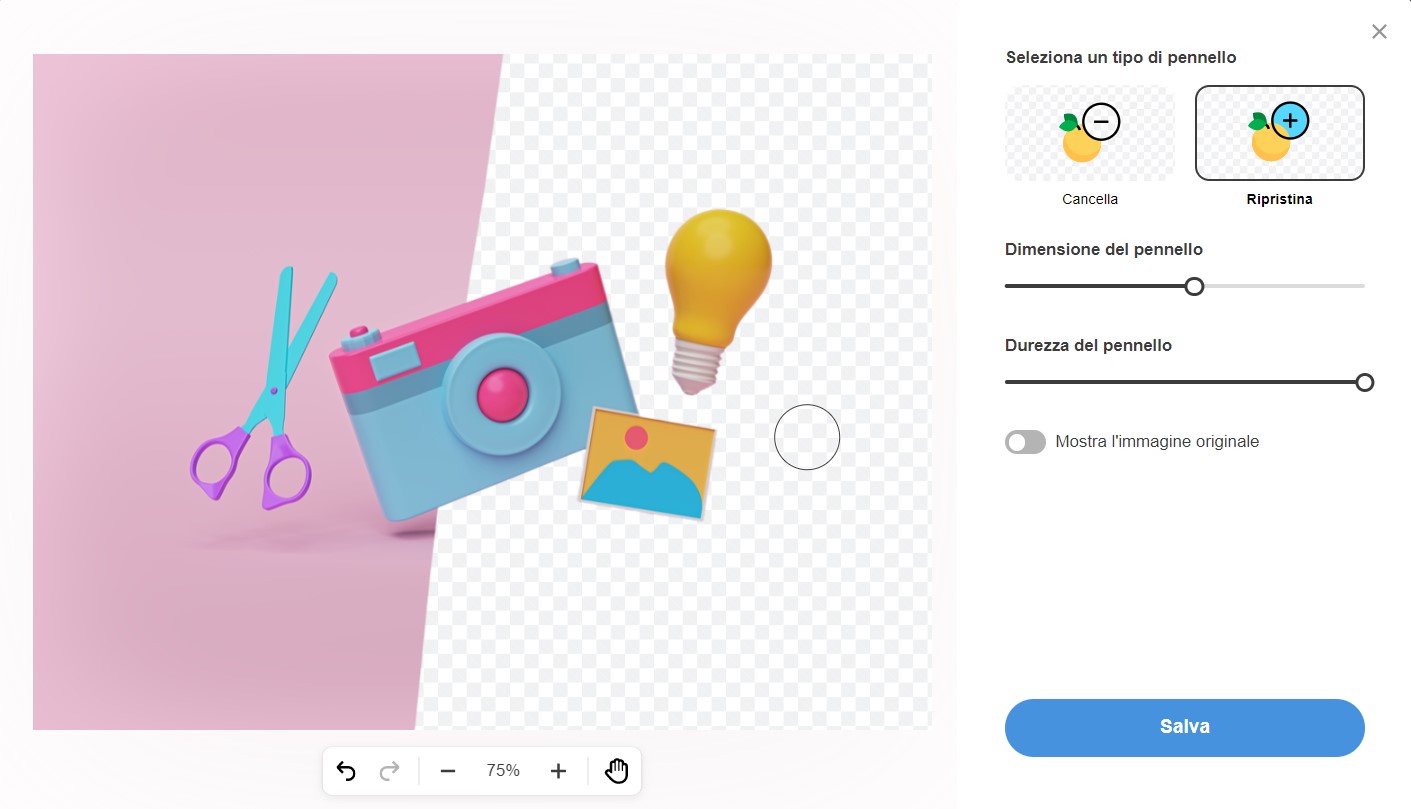Click the small landscape photo card
This screenshot has height=809, width=1411.
(648, 462)
